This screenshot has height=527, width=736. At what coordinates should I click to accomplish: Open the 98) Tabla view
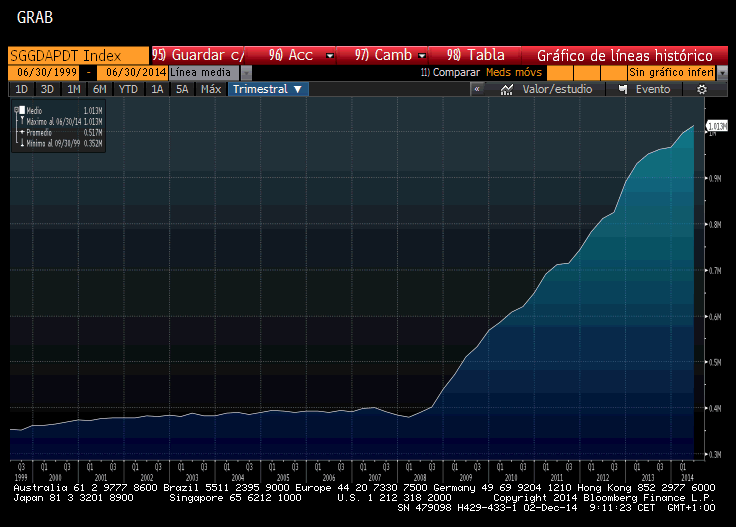475,55
